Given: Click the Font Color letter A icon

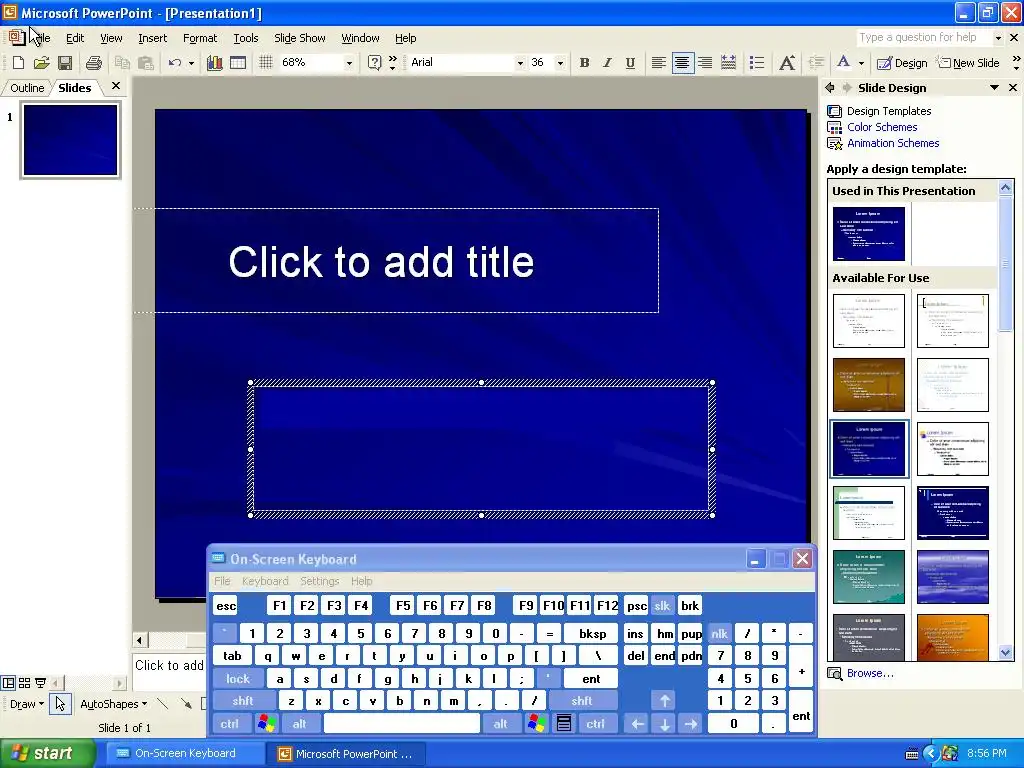Looking at the screenshot, I should [x=843, y=63].
